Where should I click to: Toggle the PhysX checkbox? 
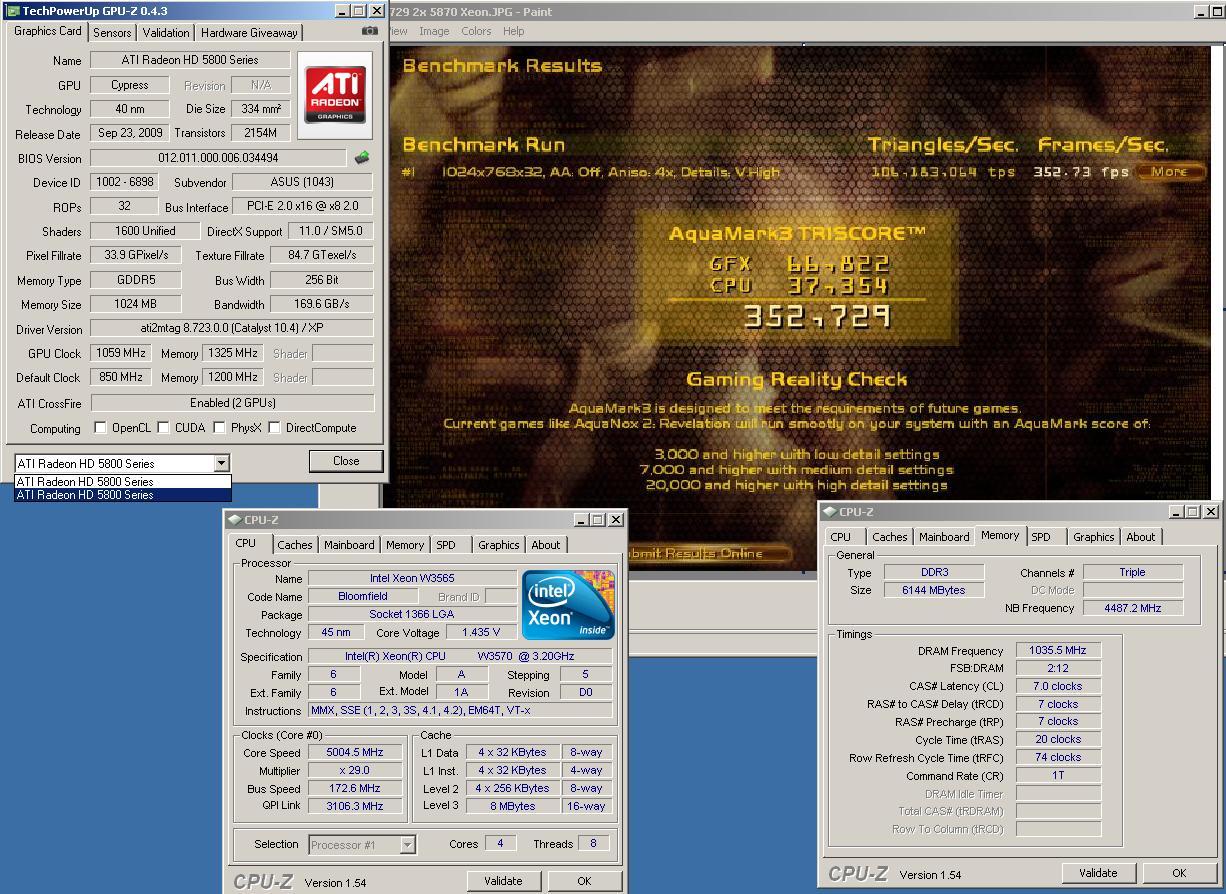(x=218, y=427)
